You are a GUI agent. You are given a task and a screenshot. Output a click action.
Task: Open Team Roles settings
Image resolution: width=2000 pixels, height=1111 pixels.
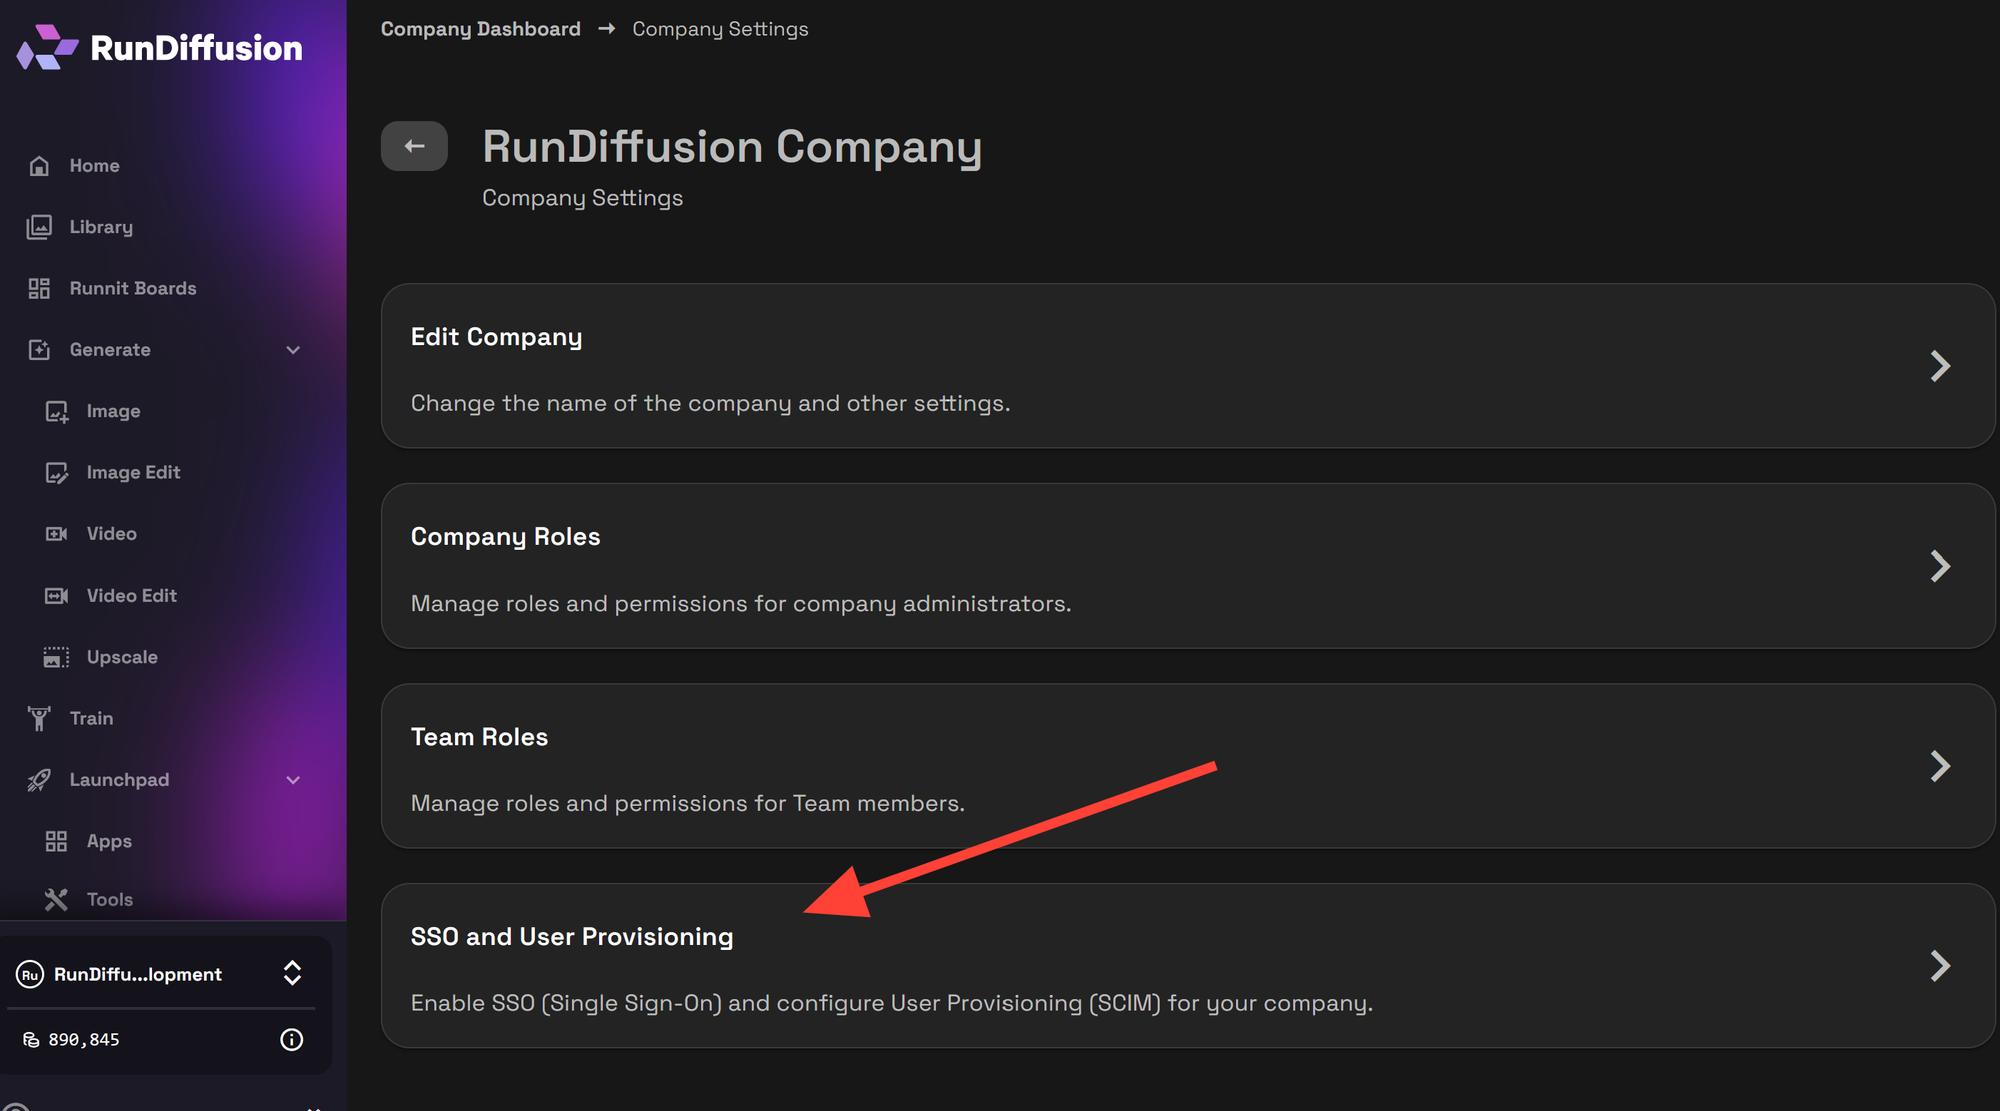[1190, 766]
